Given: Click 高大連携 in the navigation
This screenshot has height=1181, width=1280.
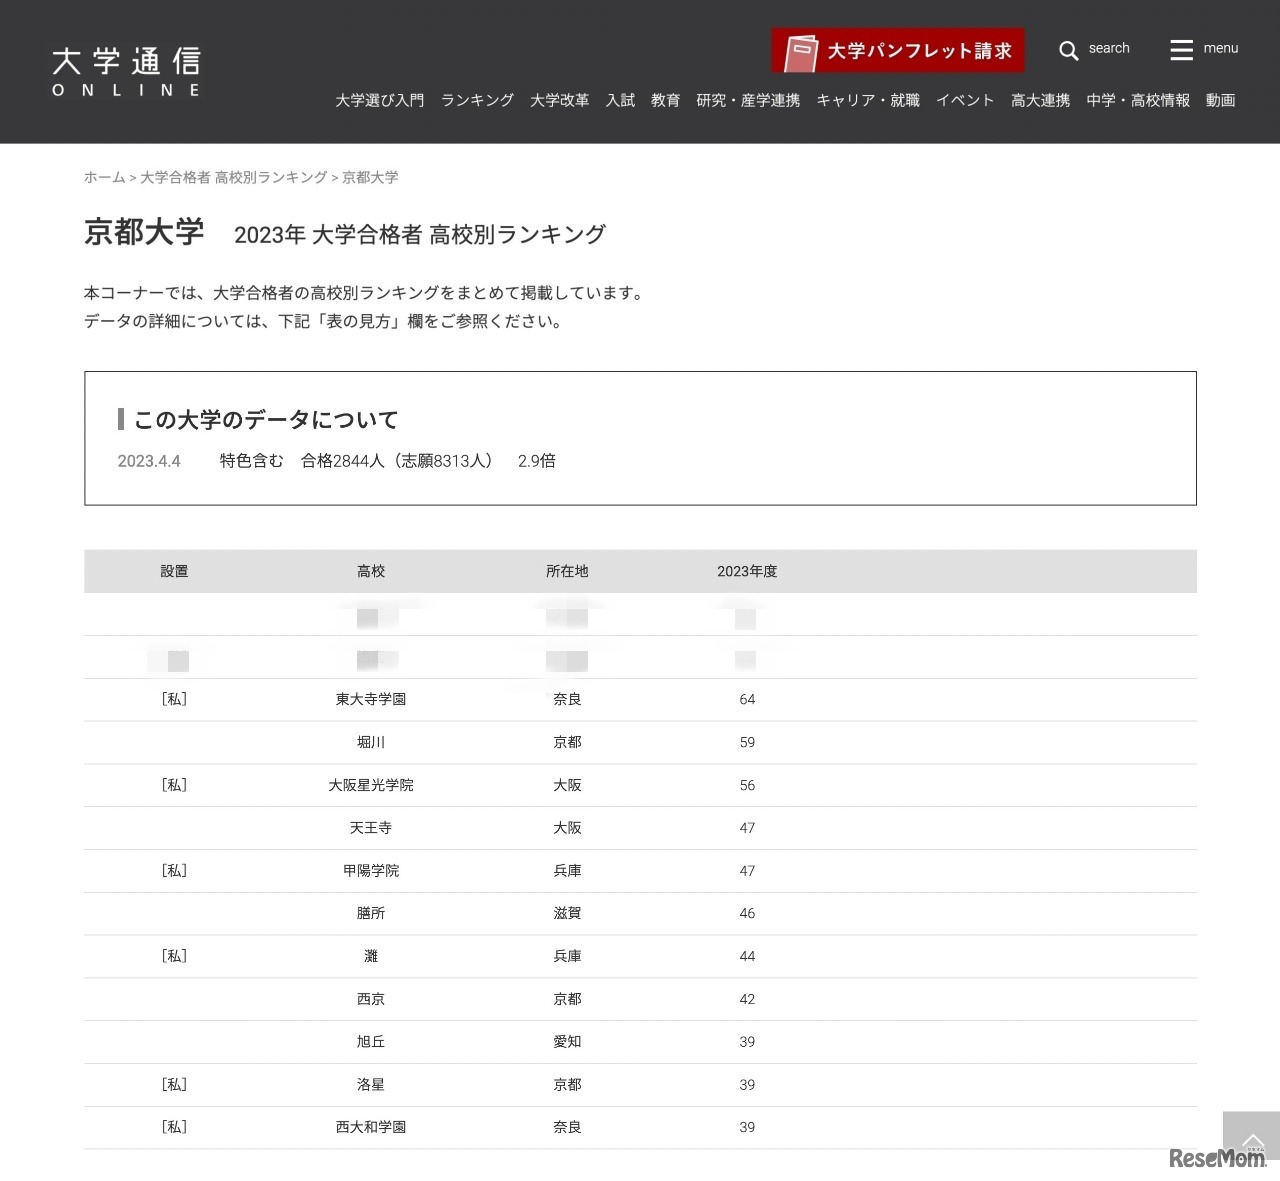Looking at the screenshot, I should click(1039, 100).
